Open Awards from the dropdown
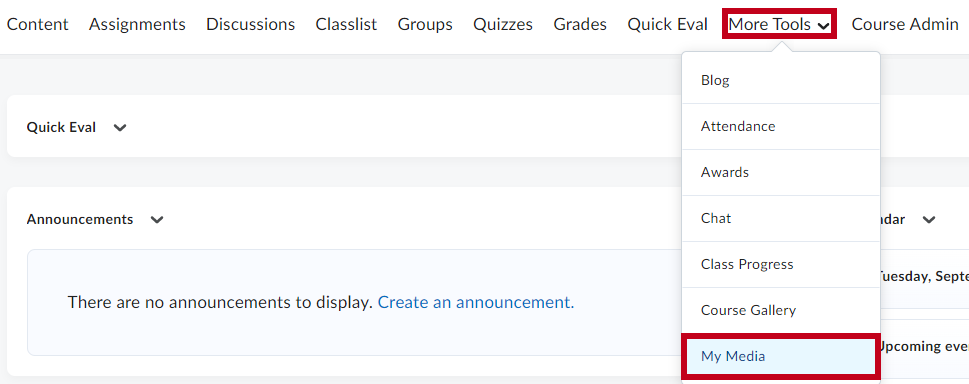Screen dimensions: 969x384 (x=781, y=173)
